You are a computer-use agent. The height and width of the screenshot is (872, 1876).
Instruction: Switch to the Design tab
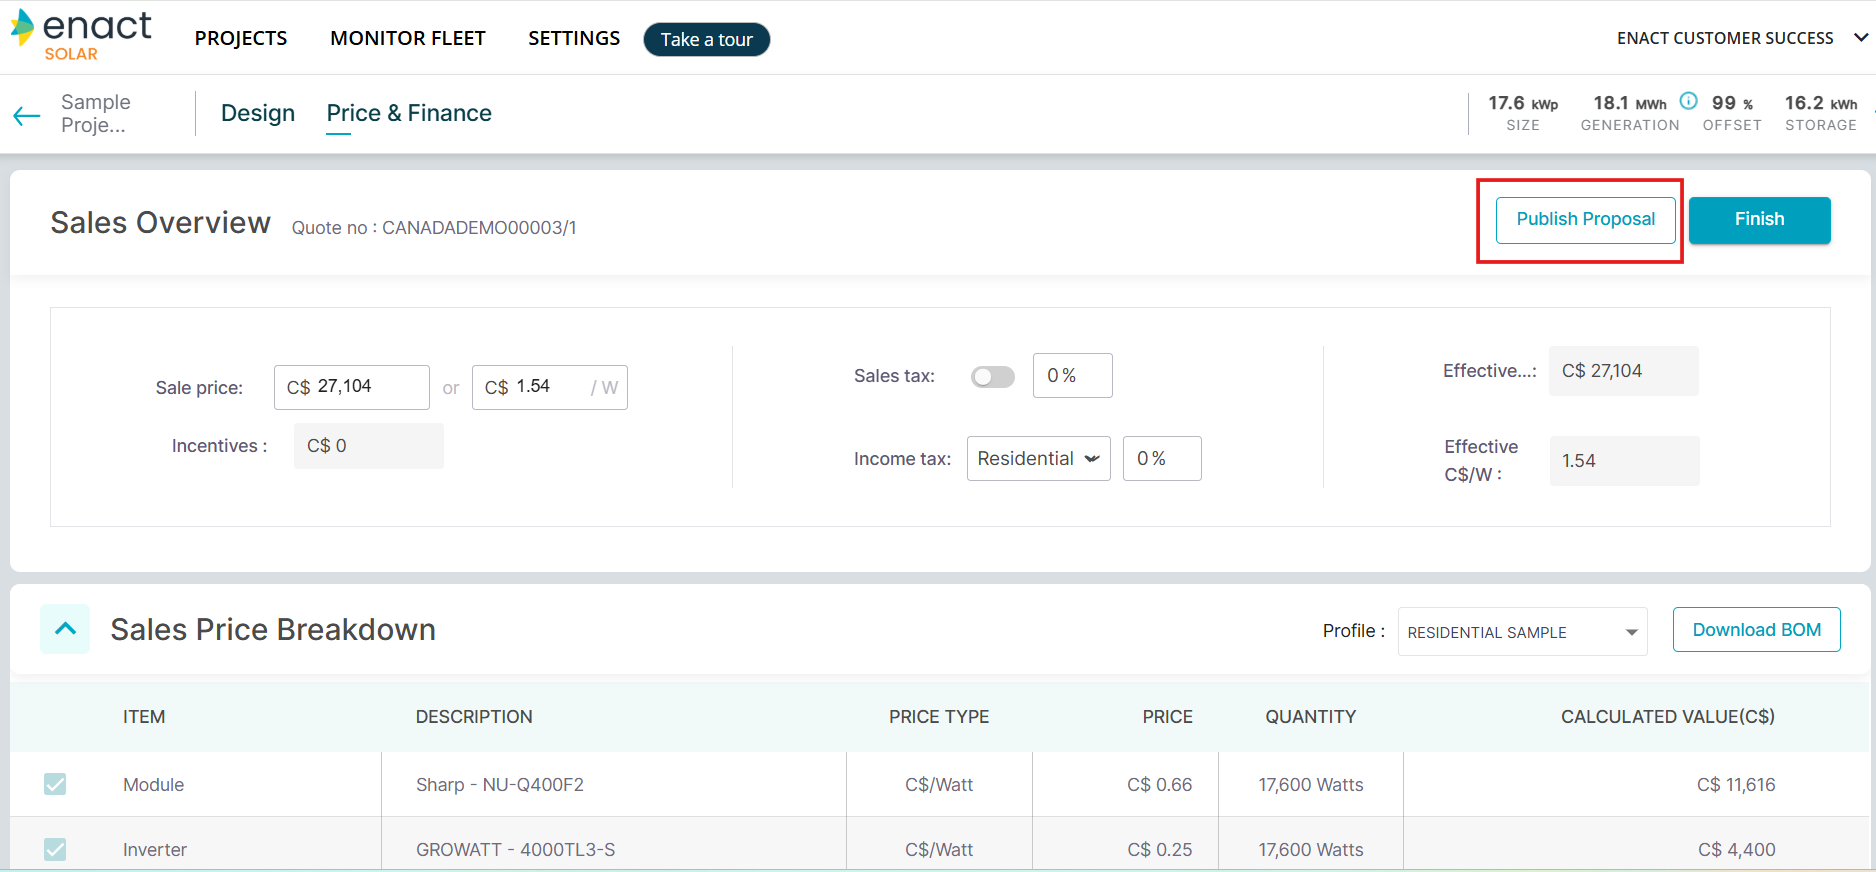(x=258, y=113)
